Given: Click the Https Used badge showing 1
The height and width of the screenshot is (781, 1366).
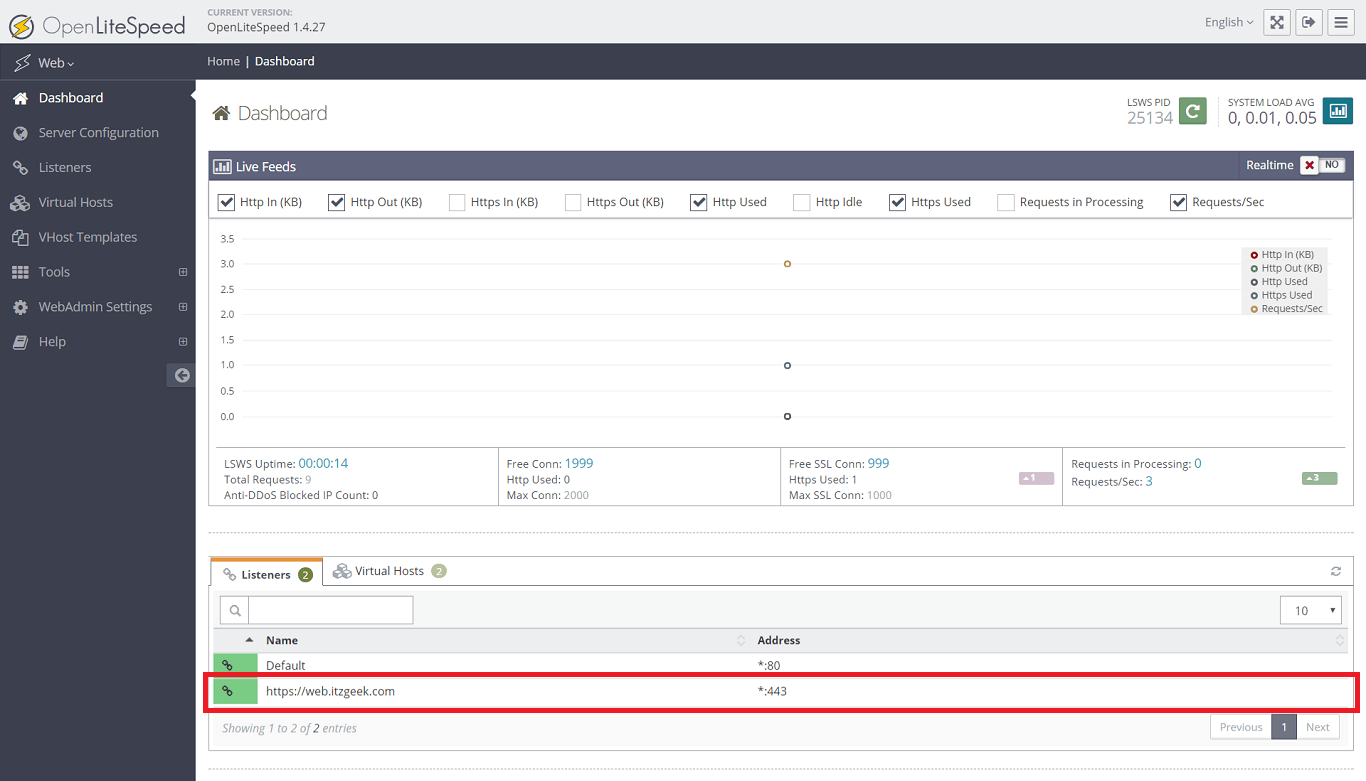Looking at the screenshot, I should pyautogui.click(x=1036, y=478).
